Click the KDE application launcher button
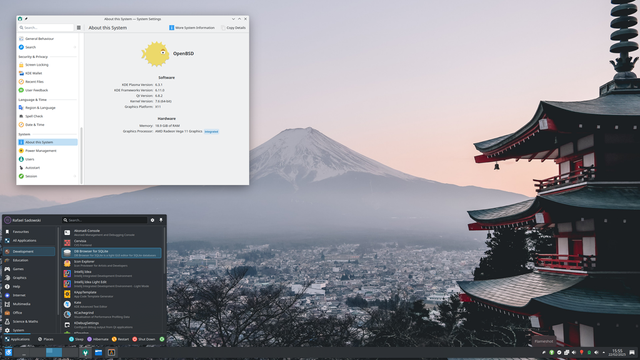The height and width of the screenshot is (360, 640). (8, 352)
